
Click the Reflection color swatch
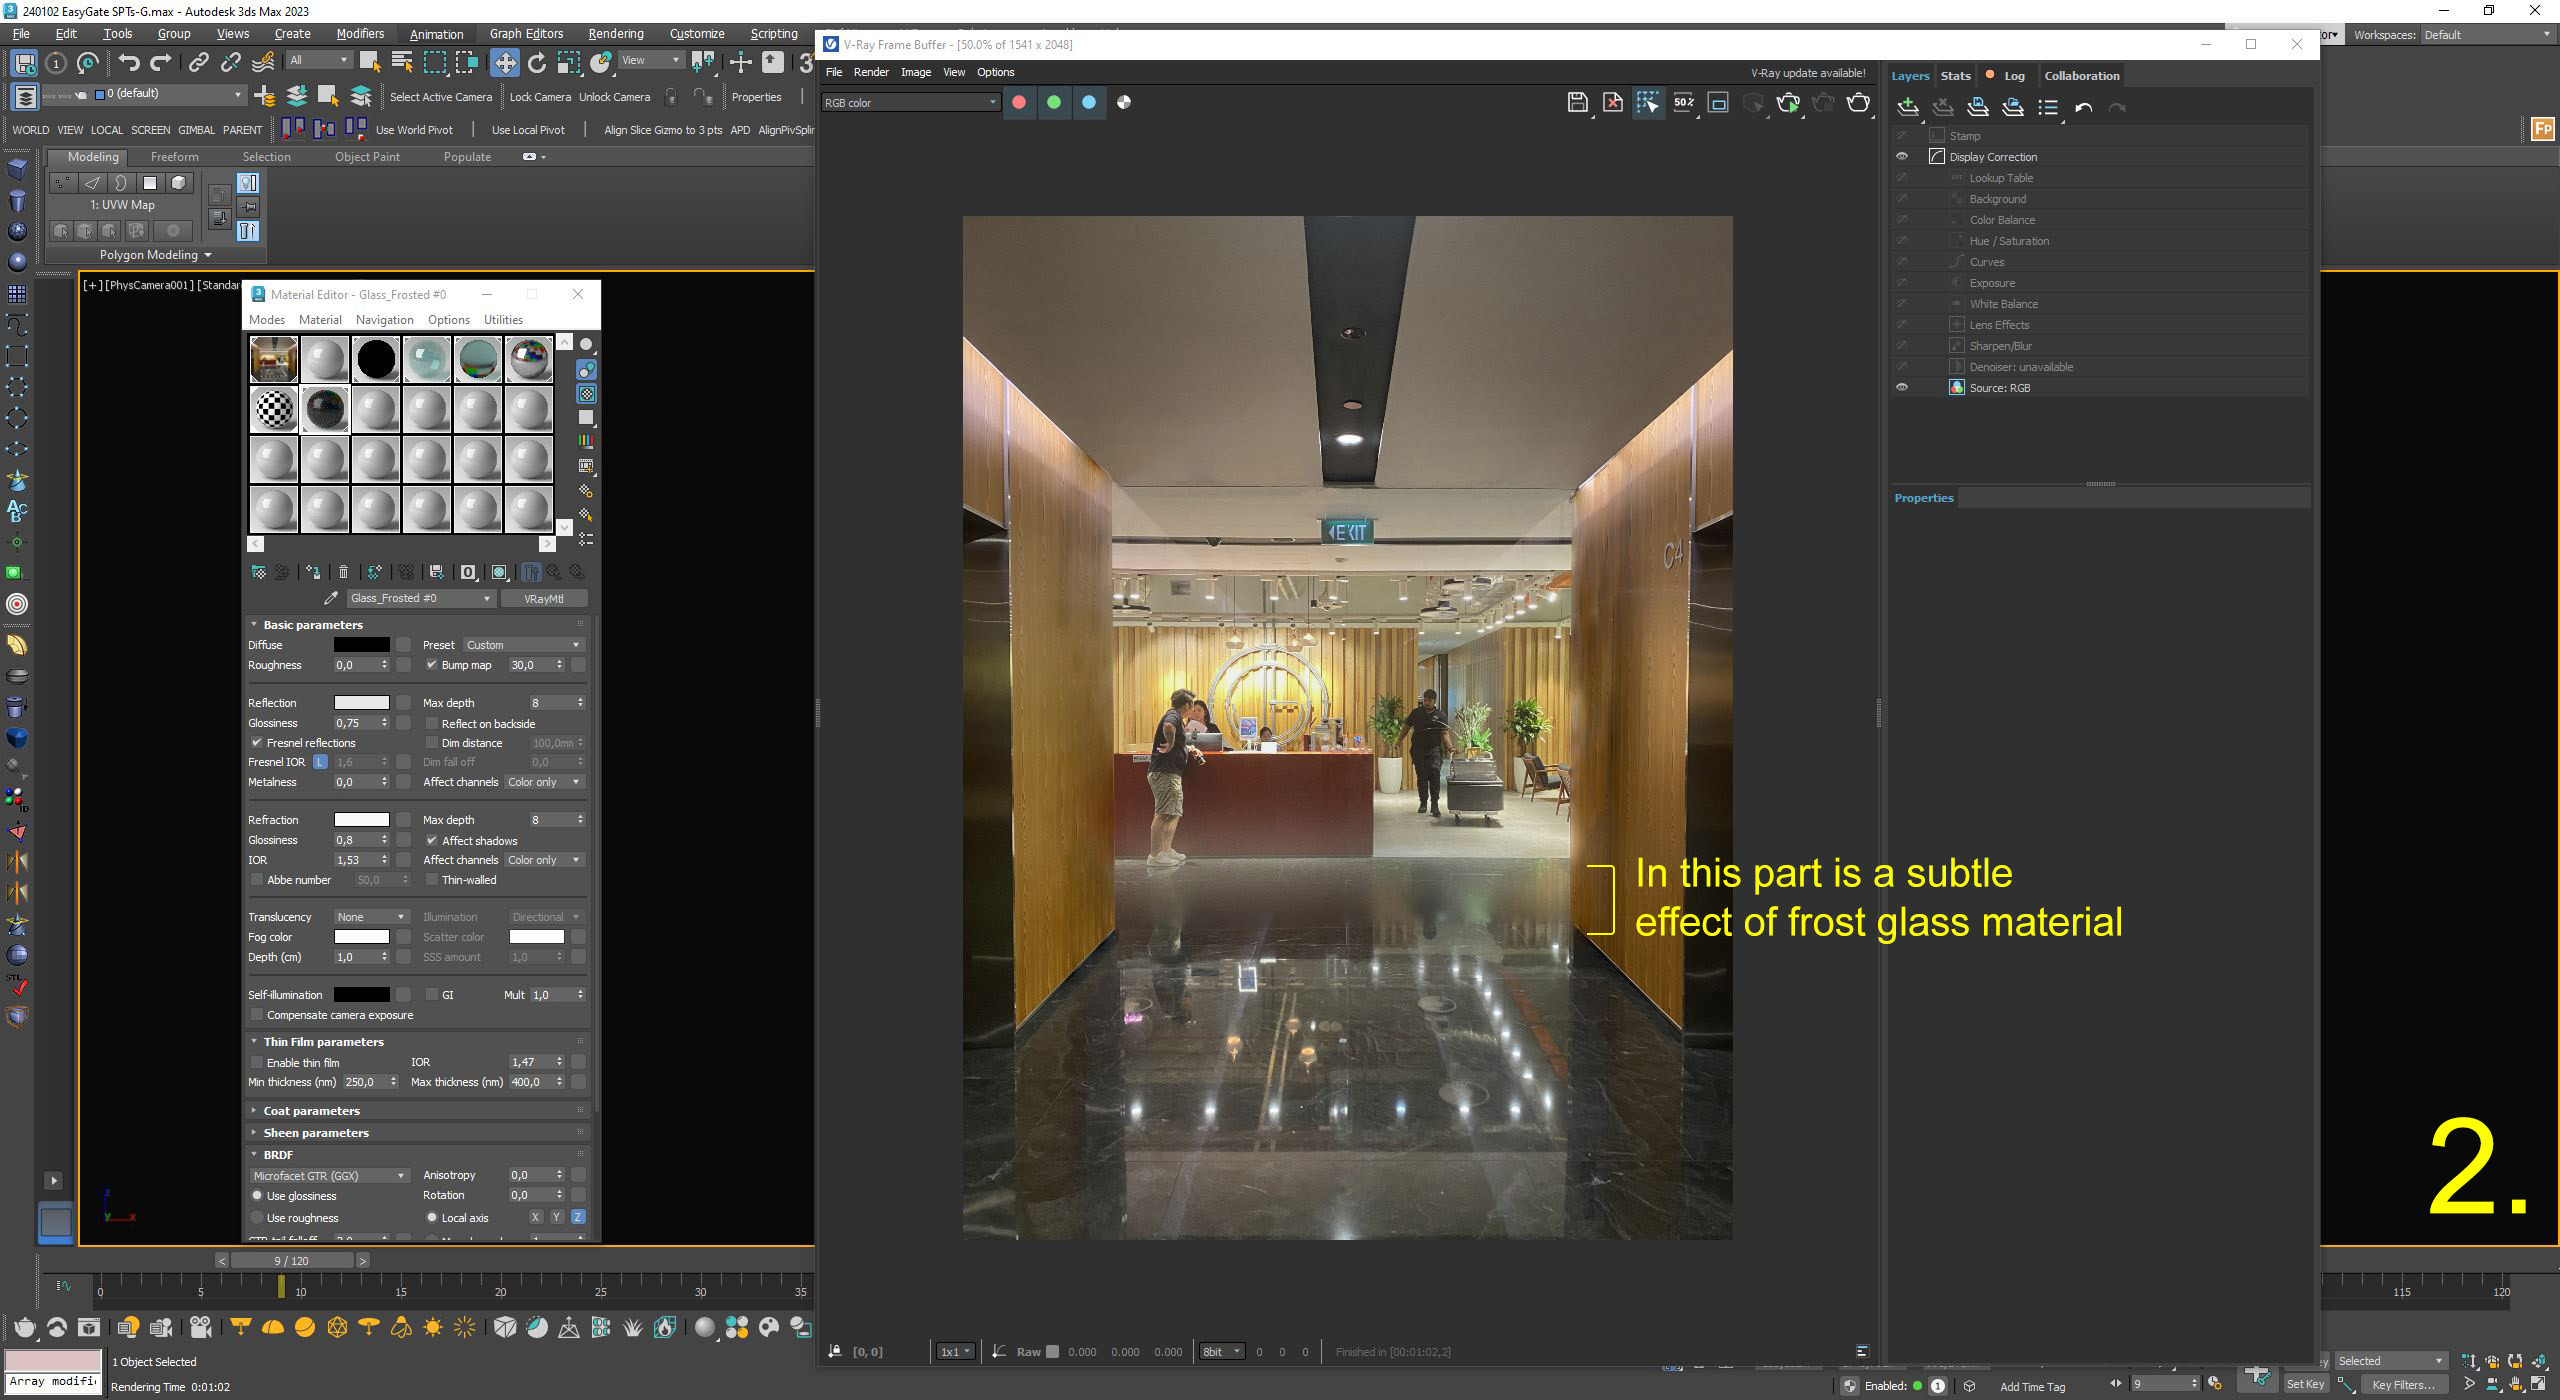(362, 703)
